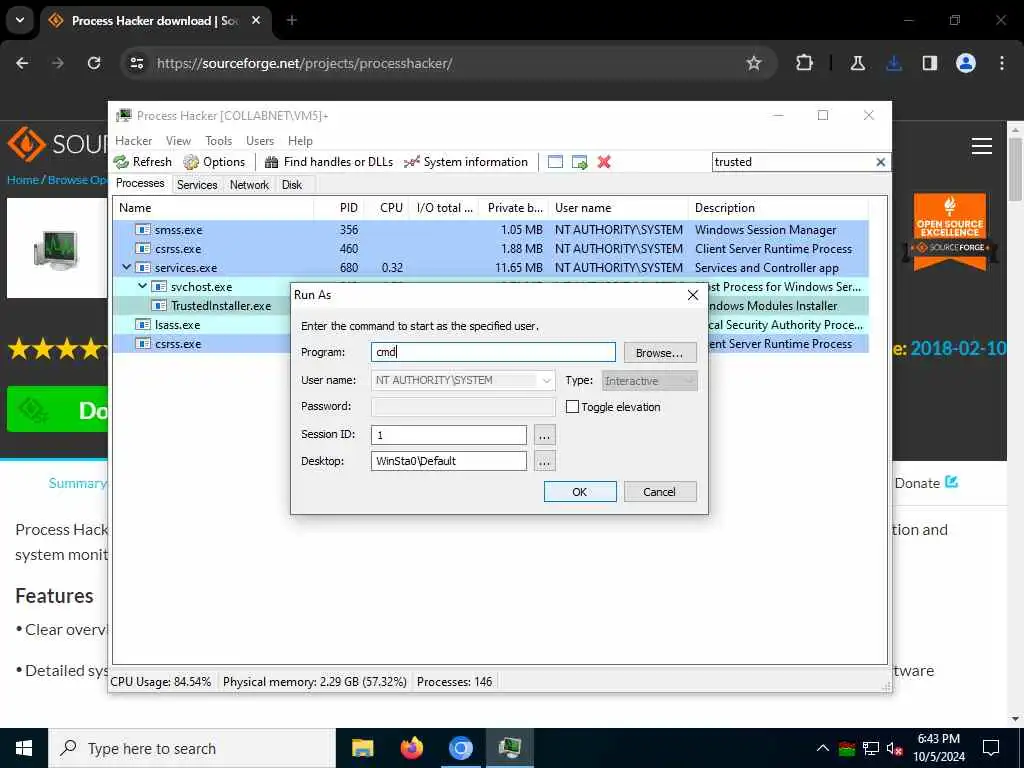
Task: Open the Help menu
Action: [x=300, y=141]
